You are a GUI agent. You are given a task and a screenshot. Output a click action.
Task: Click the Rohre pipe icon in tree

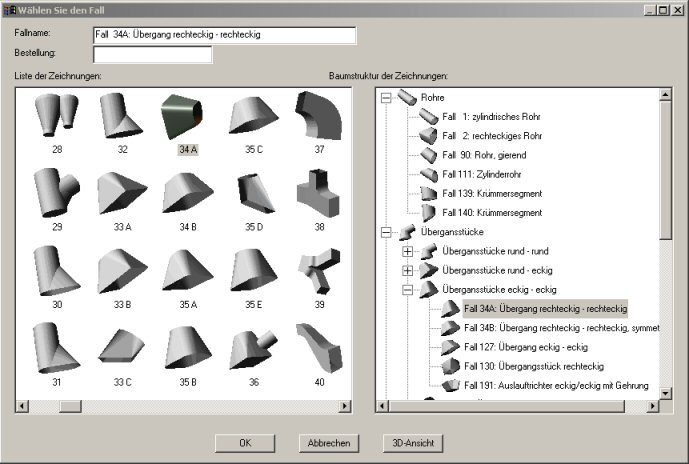[x=407, y=97]
